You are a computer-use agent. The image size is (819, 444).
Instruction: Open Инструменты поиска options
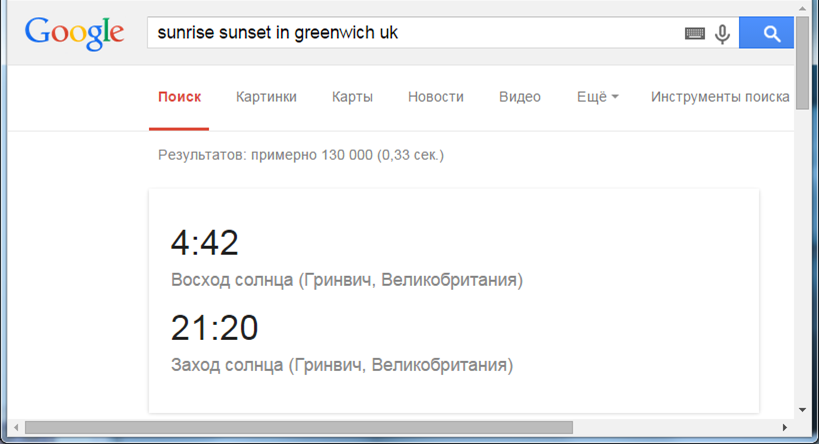tap(720, 97)
